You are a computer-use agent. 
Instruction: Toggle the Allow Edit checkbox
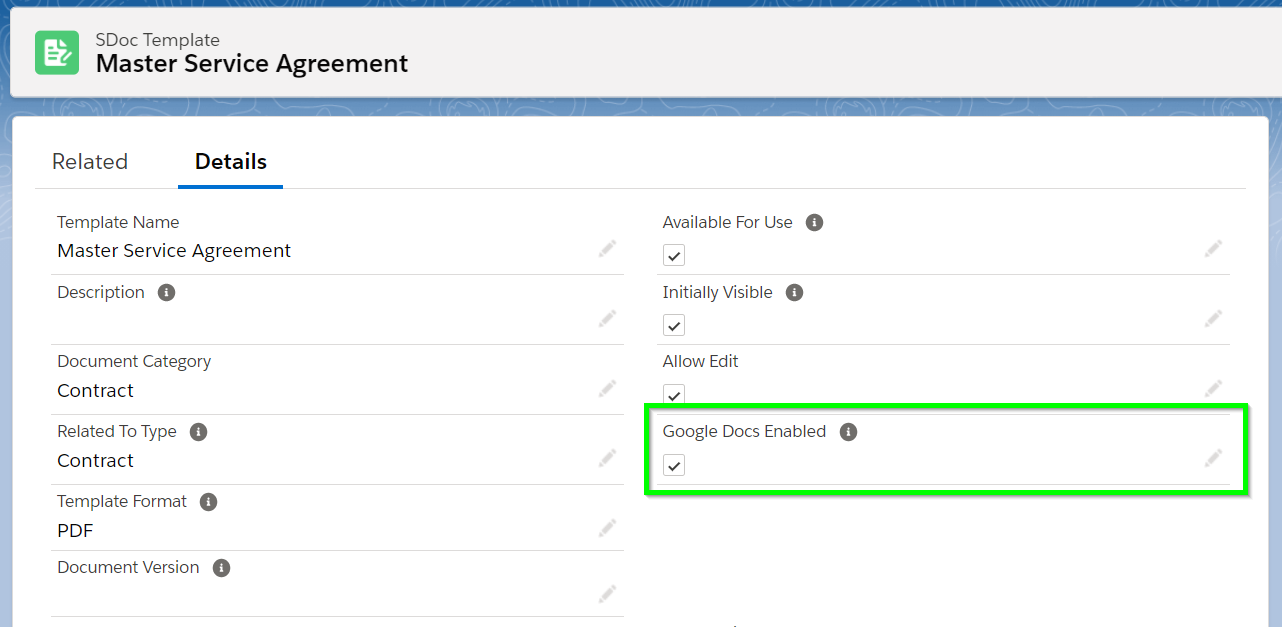(x=674, y=395)
